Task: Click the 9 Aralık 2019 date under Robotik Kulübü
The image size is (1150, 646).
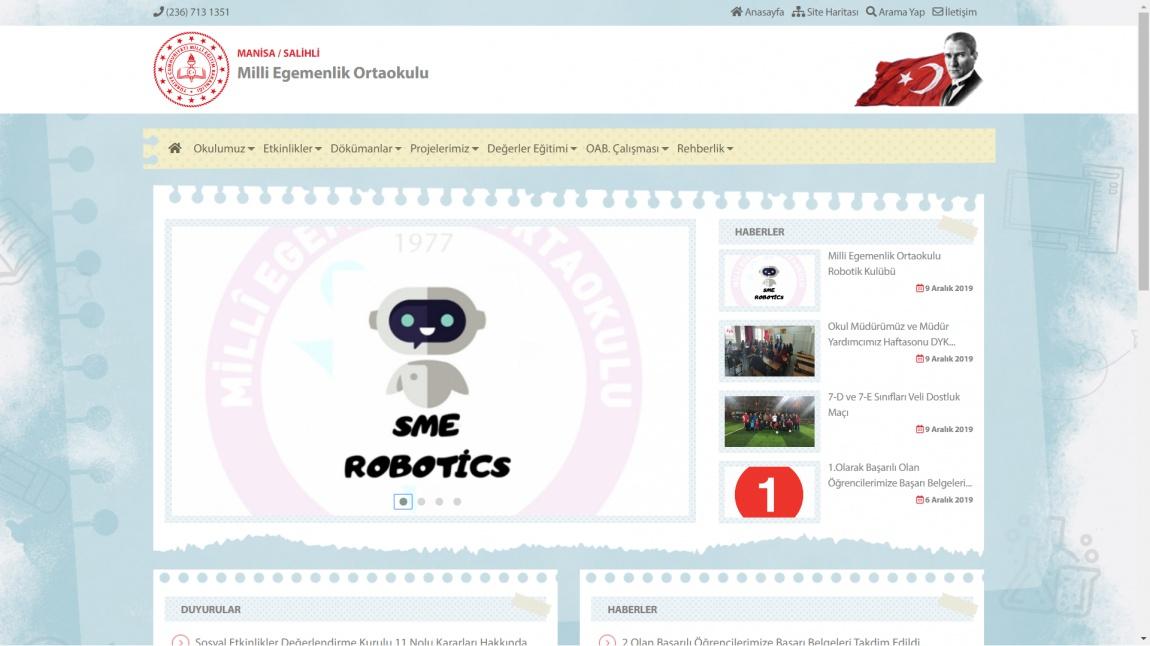Action: 948,288
